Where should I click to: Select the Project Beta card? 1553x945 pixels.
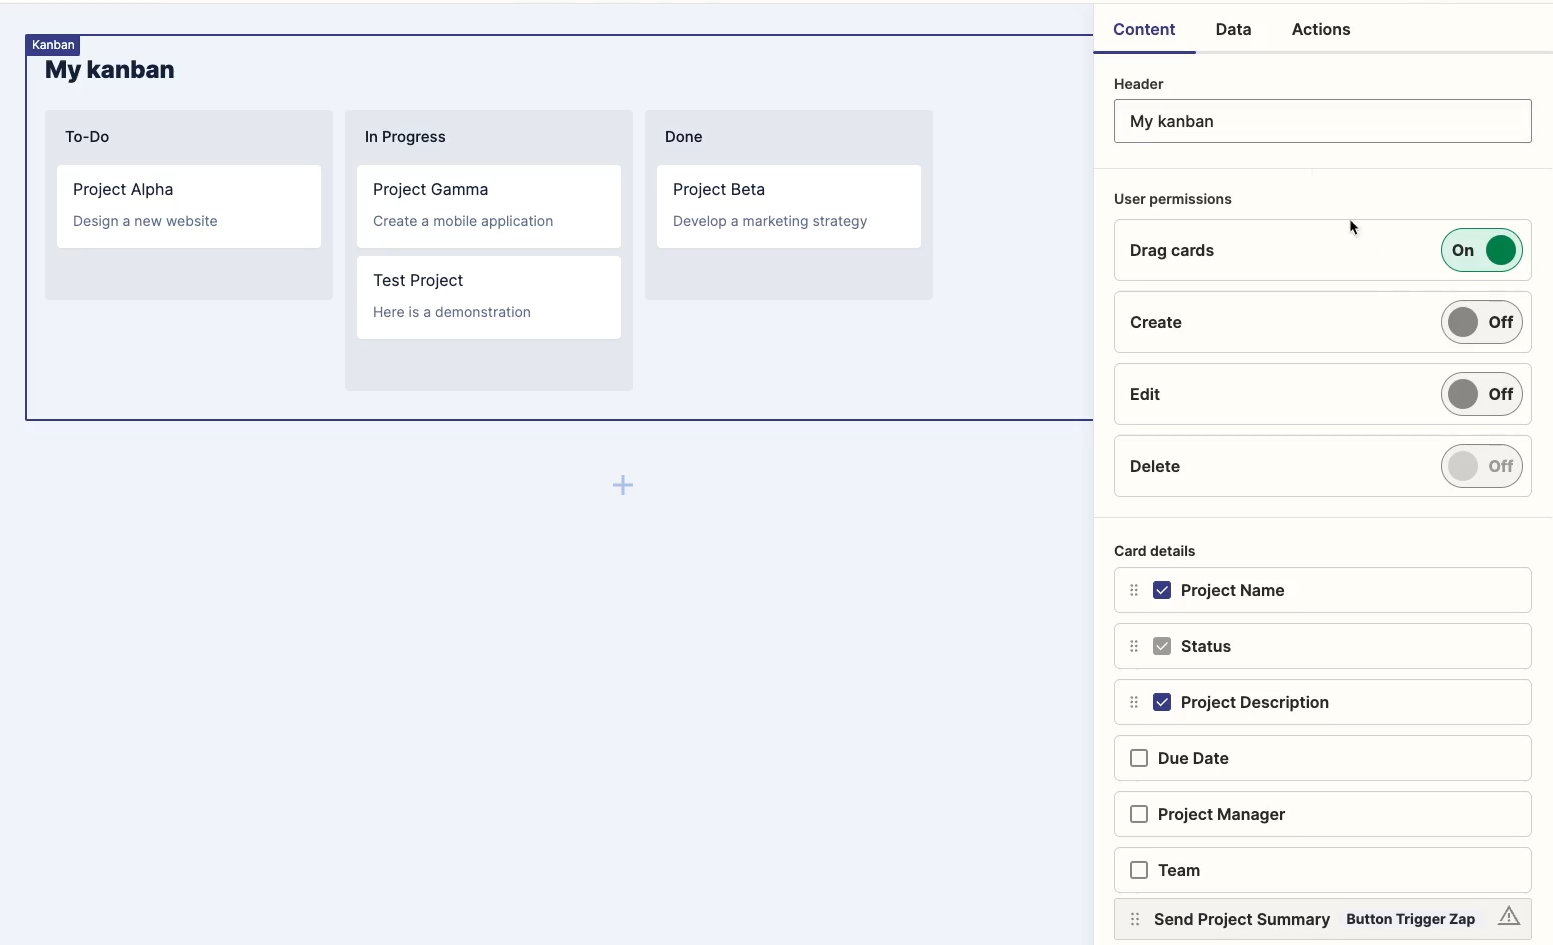click(789, 206)
